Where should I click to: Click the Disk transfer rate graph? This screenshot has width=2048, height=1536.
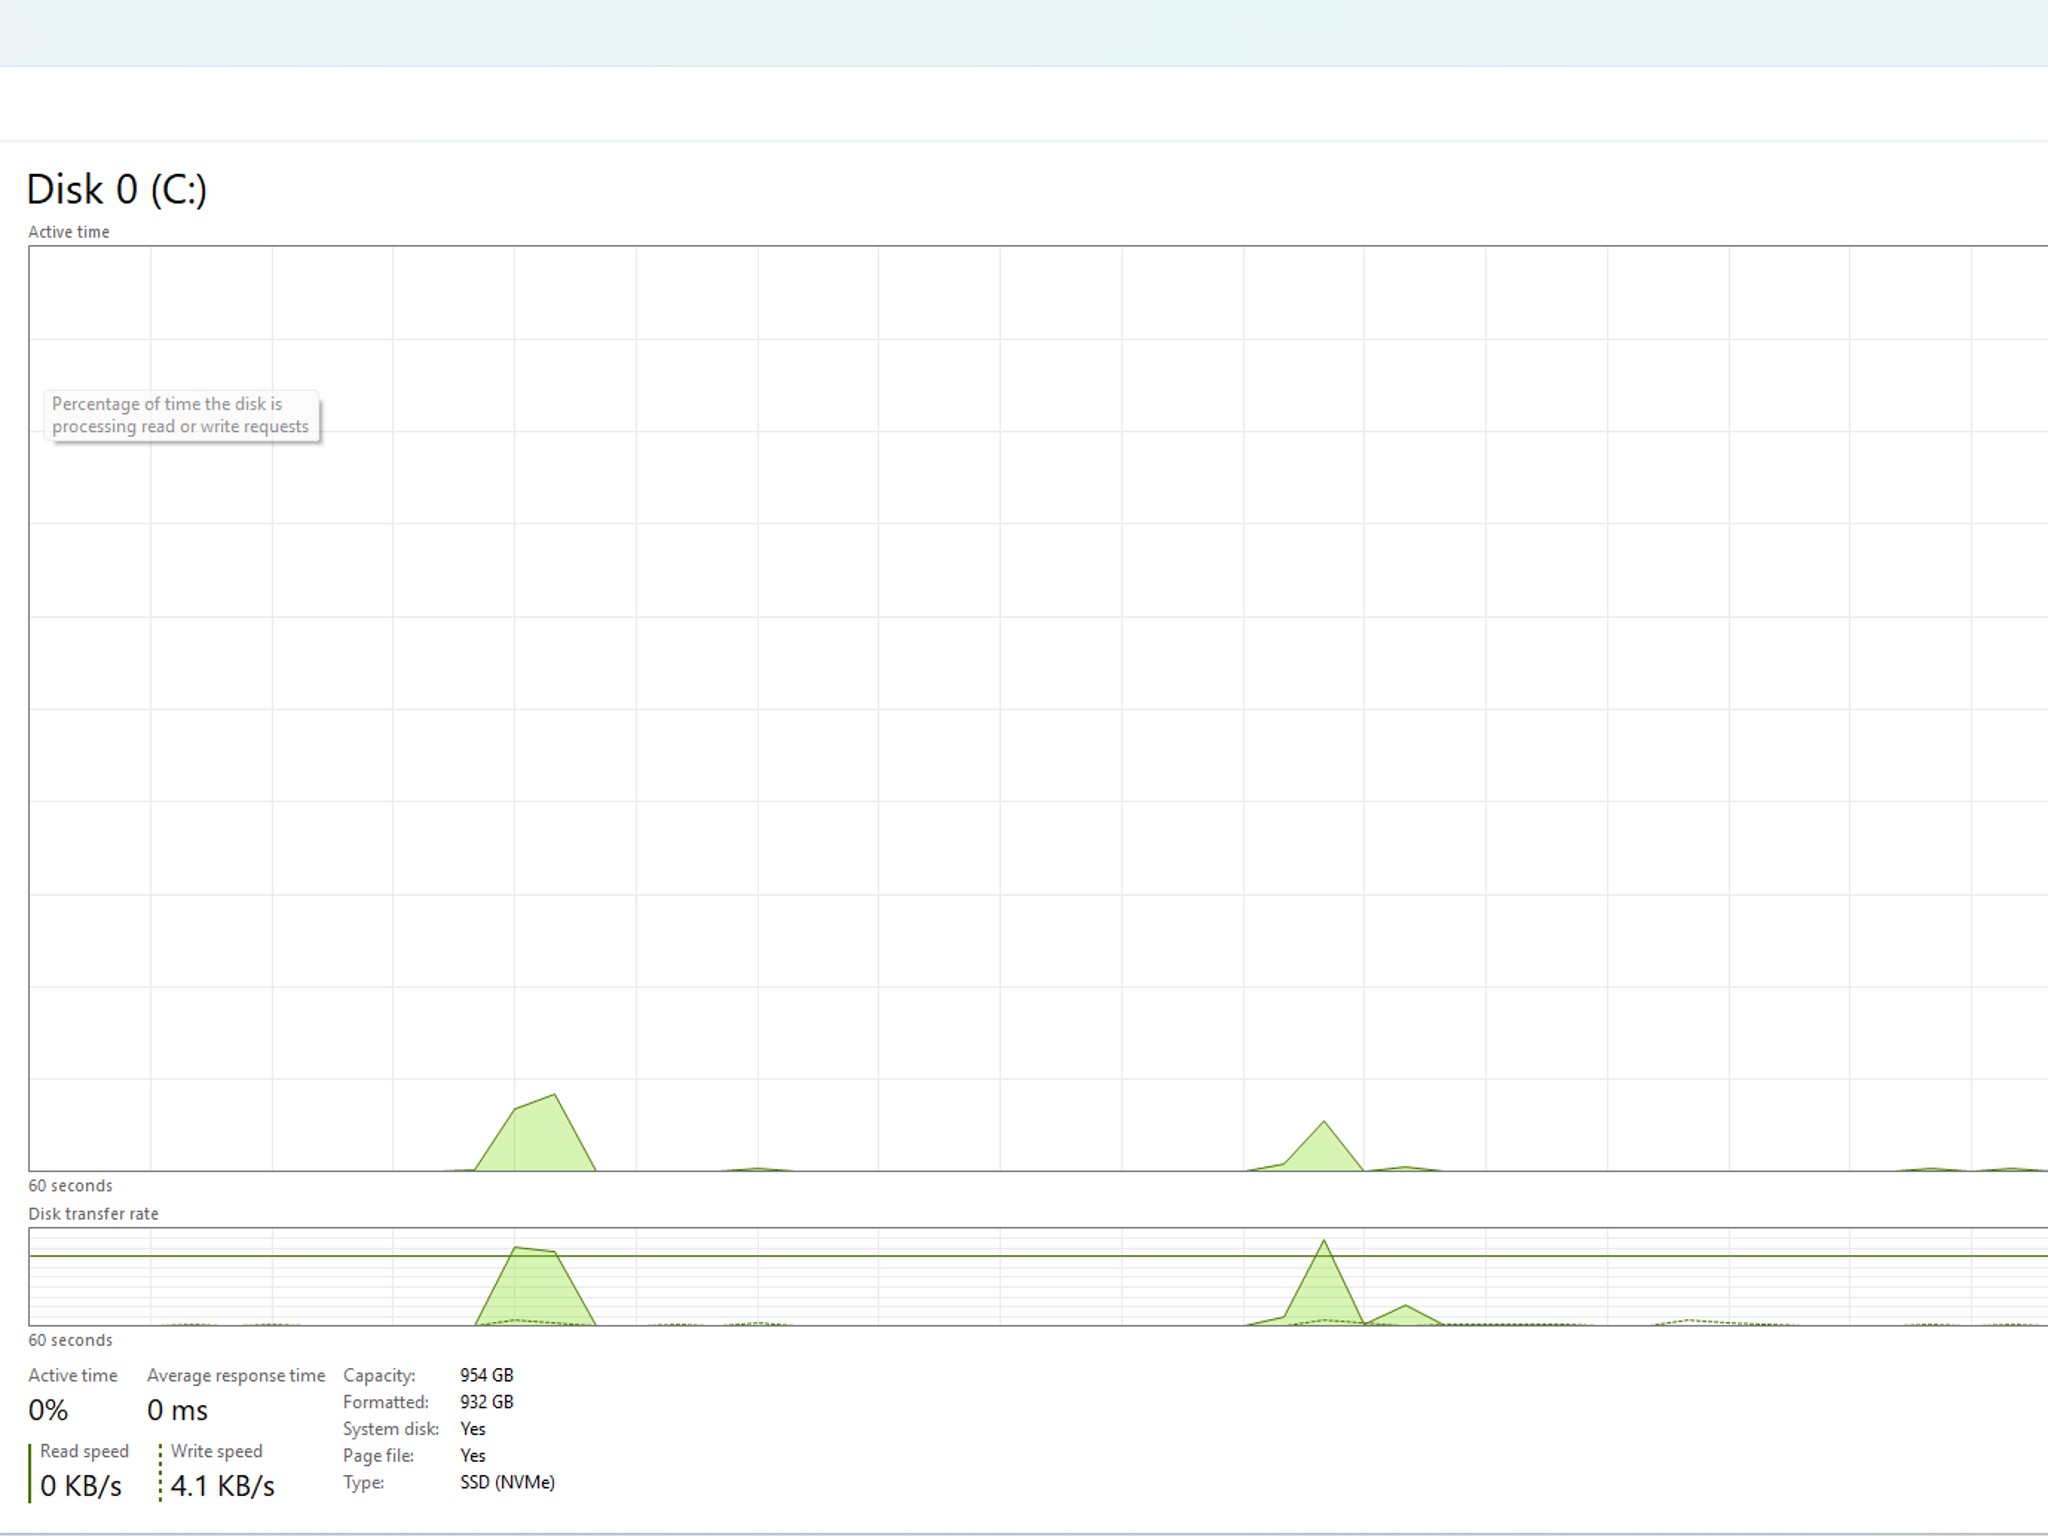tap(1038, 1277)
